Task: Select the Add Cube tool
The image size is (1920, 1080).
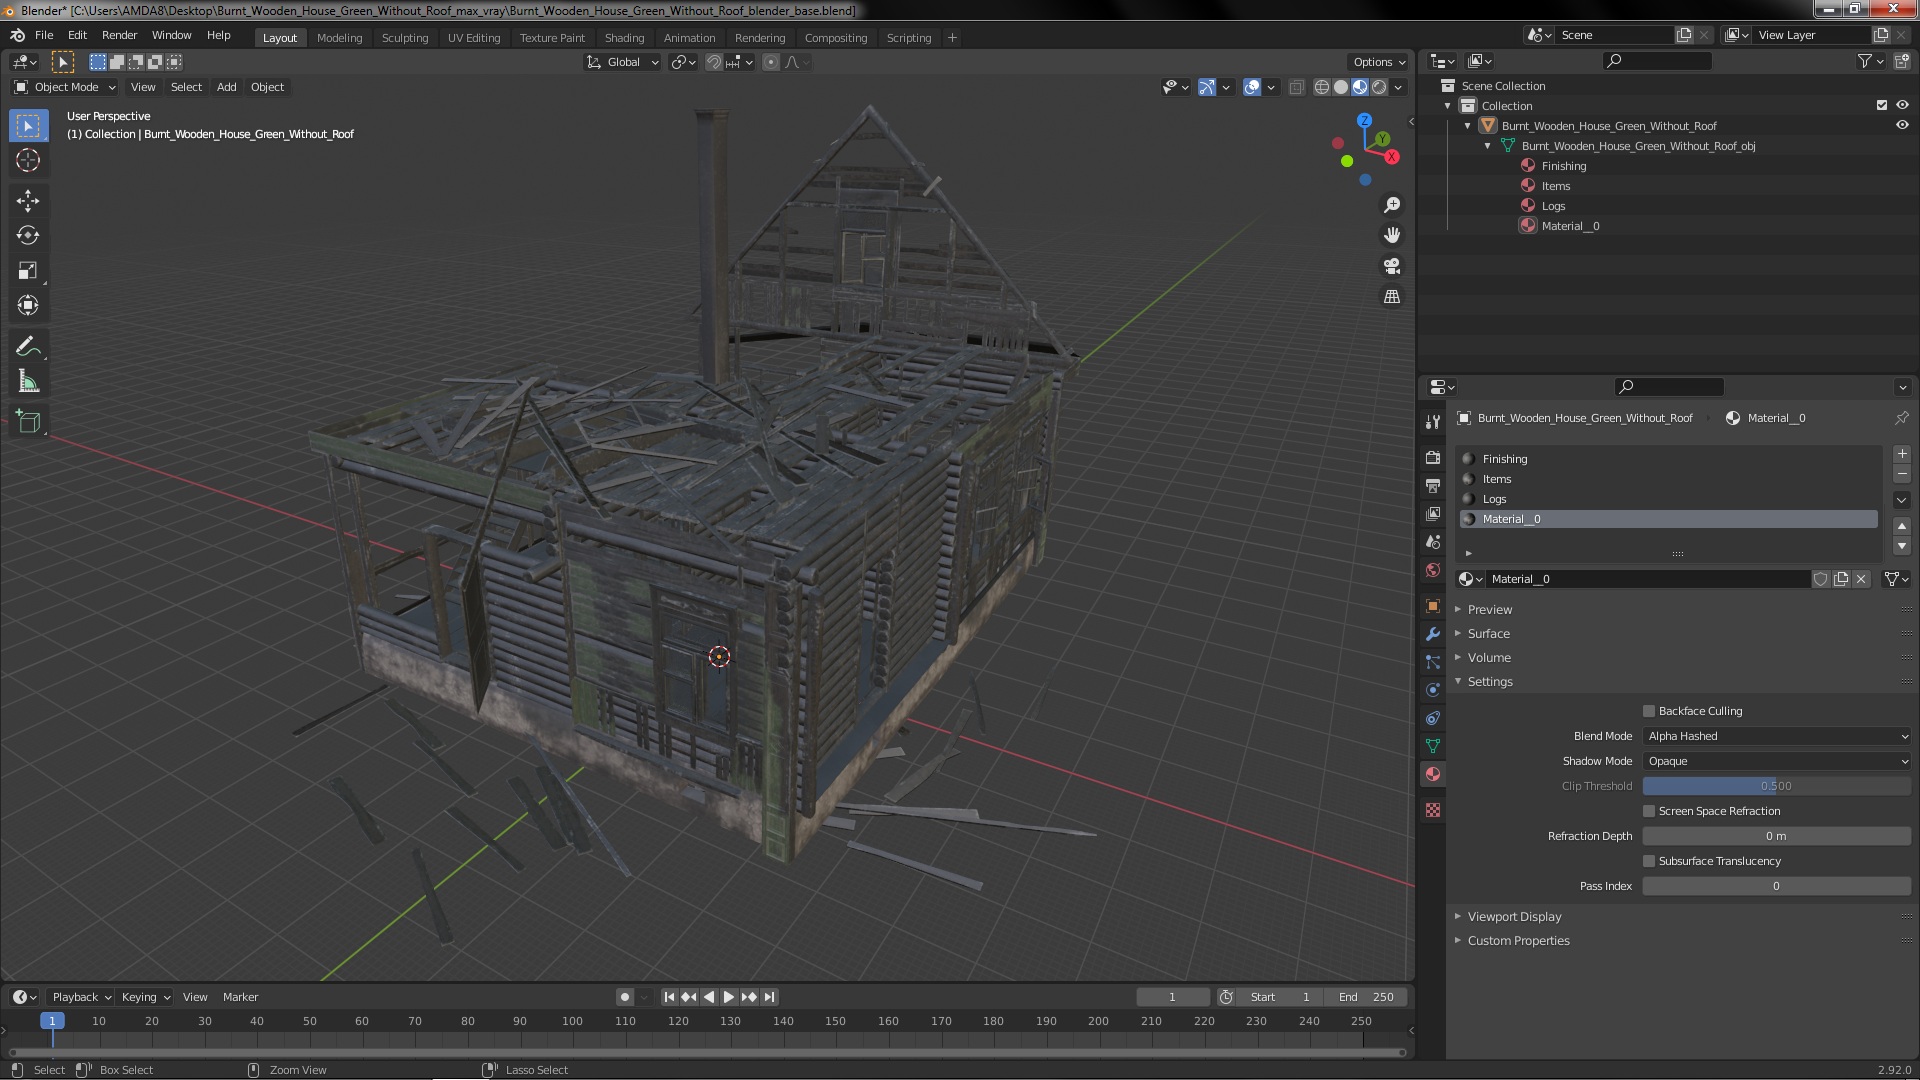Action: (x=28, y=422)
